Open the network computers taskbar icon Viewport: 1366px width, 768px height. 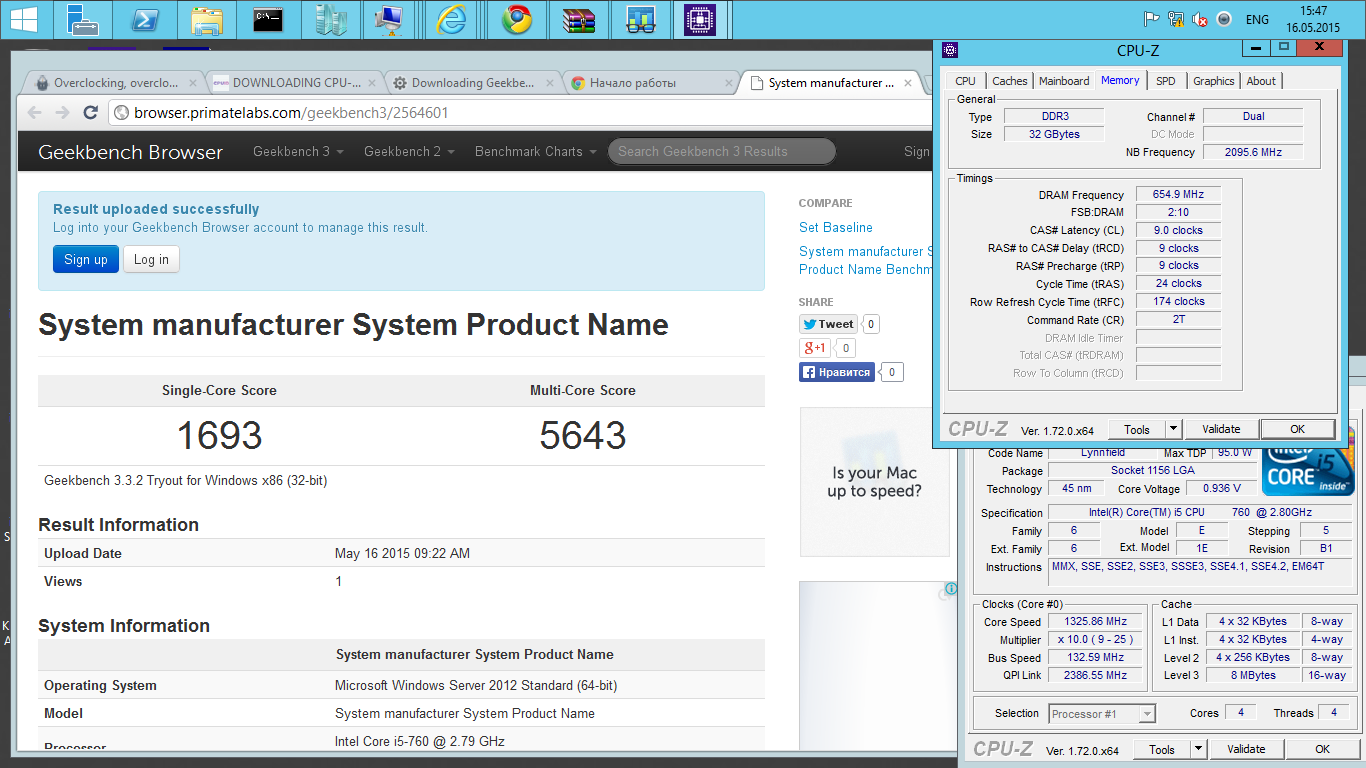point(388,19)
